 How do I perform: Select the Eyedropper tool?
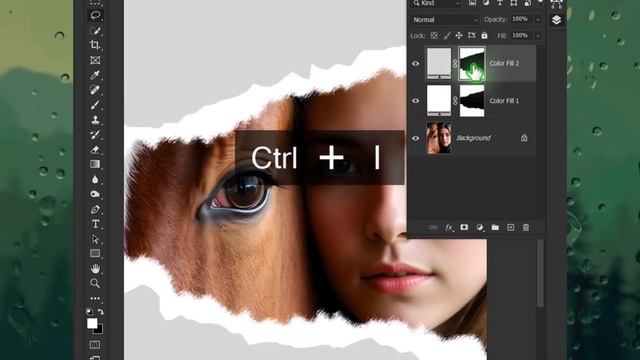pos(95,75)
